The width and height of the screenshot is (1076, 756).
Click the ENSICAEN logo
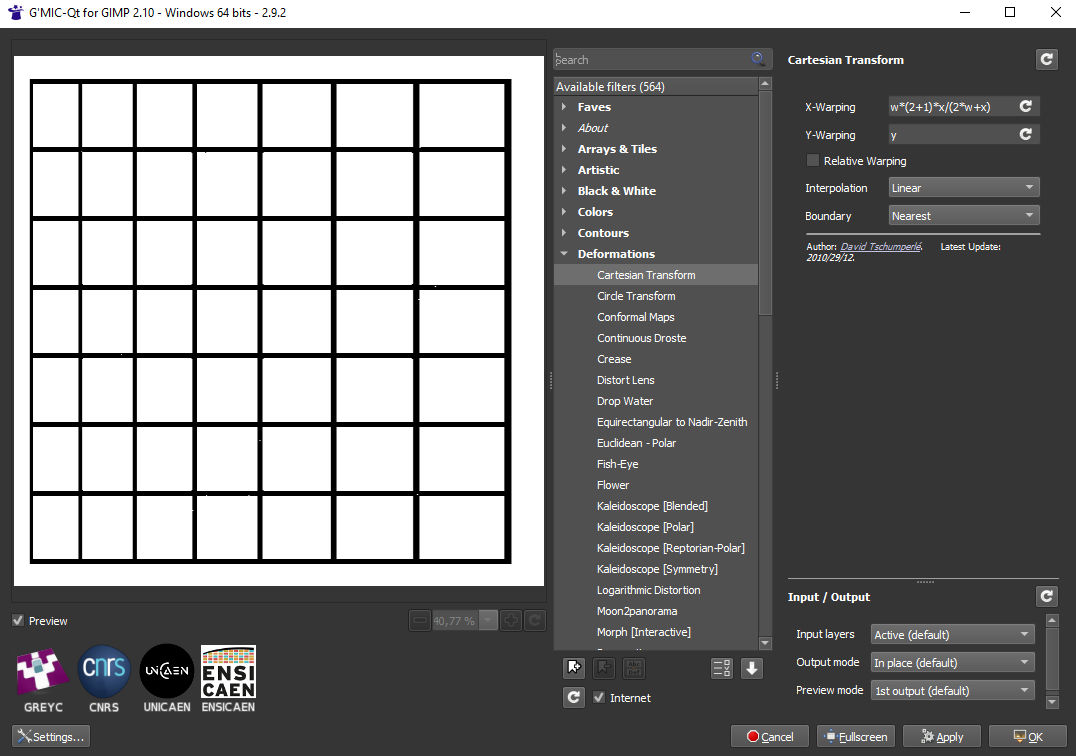point(229,678)
